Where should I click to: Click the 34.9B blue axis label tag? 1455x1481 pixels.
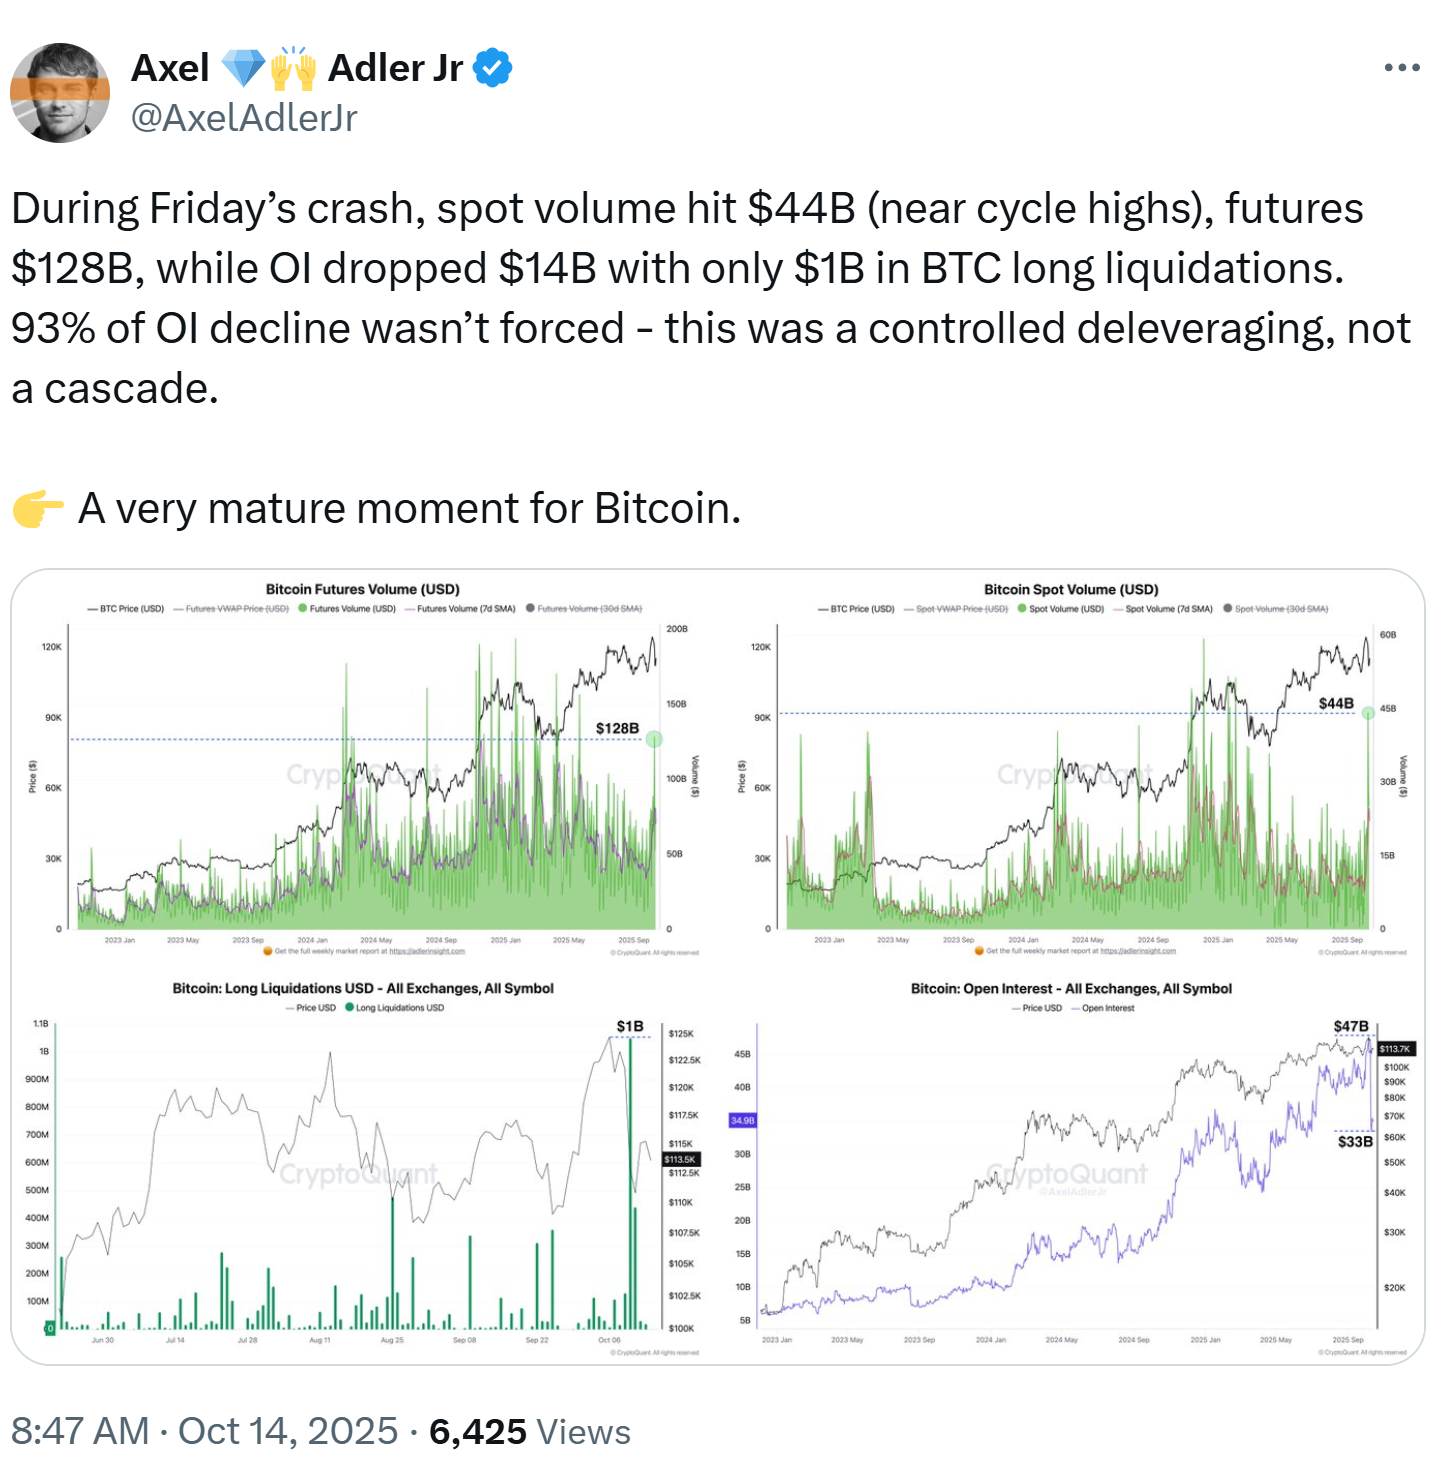[x=743, y=1120]
